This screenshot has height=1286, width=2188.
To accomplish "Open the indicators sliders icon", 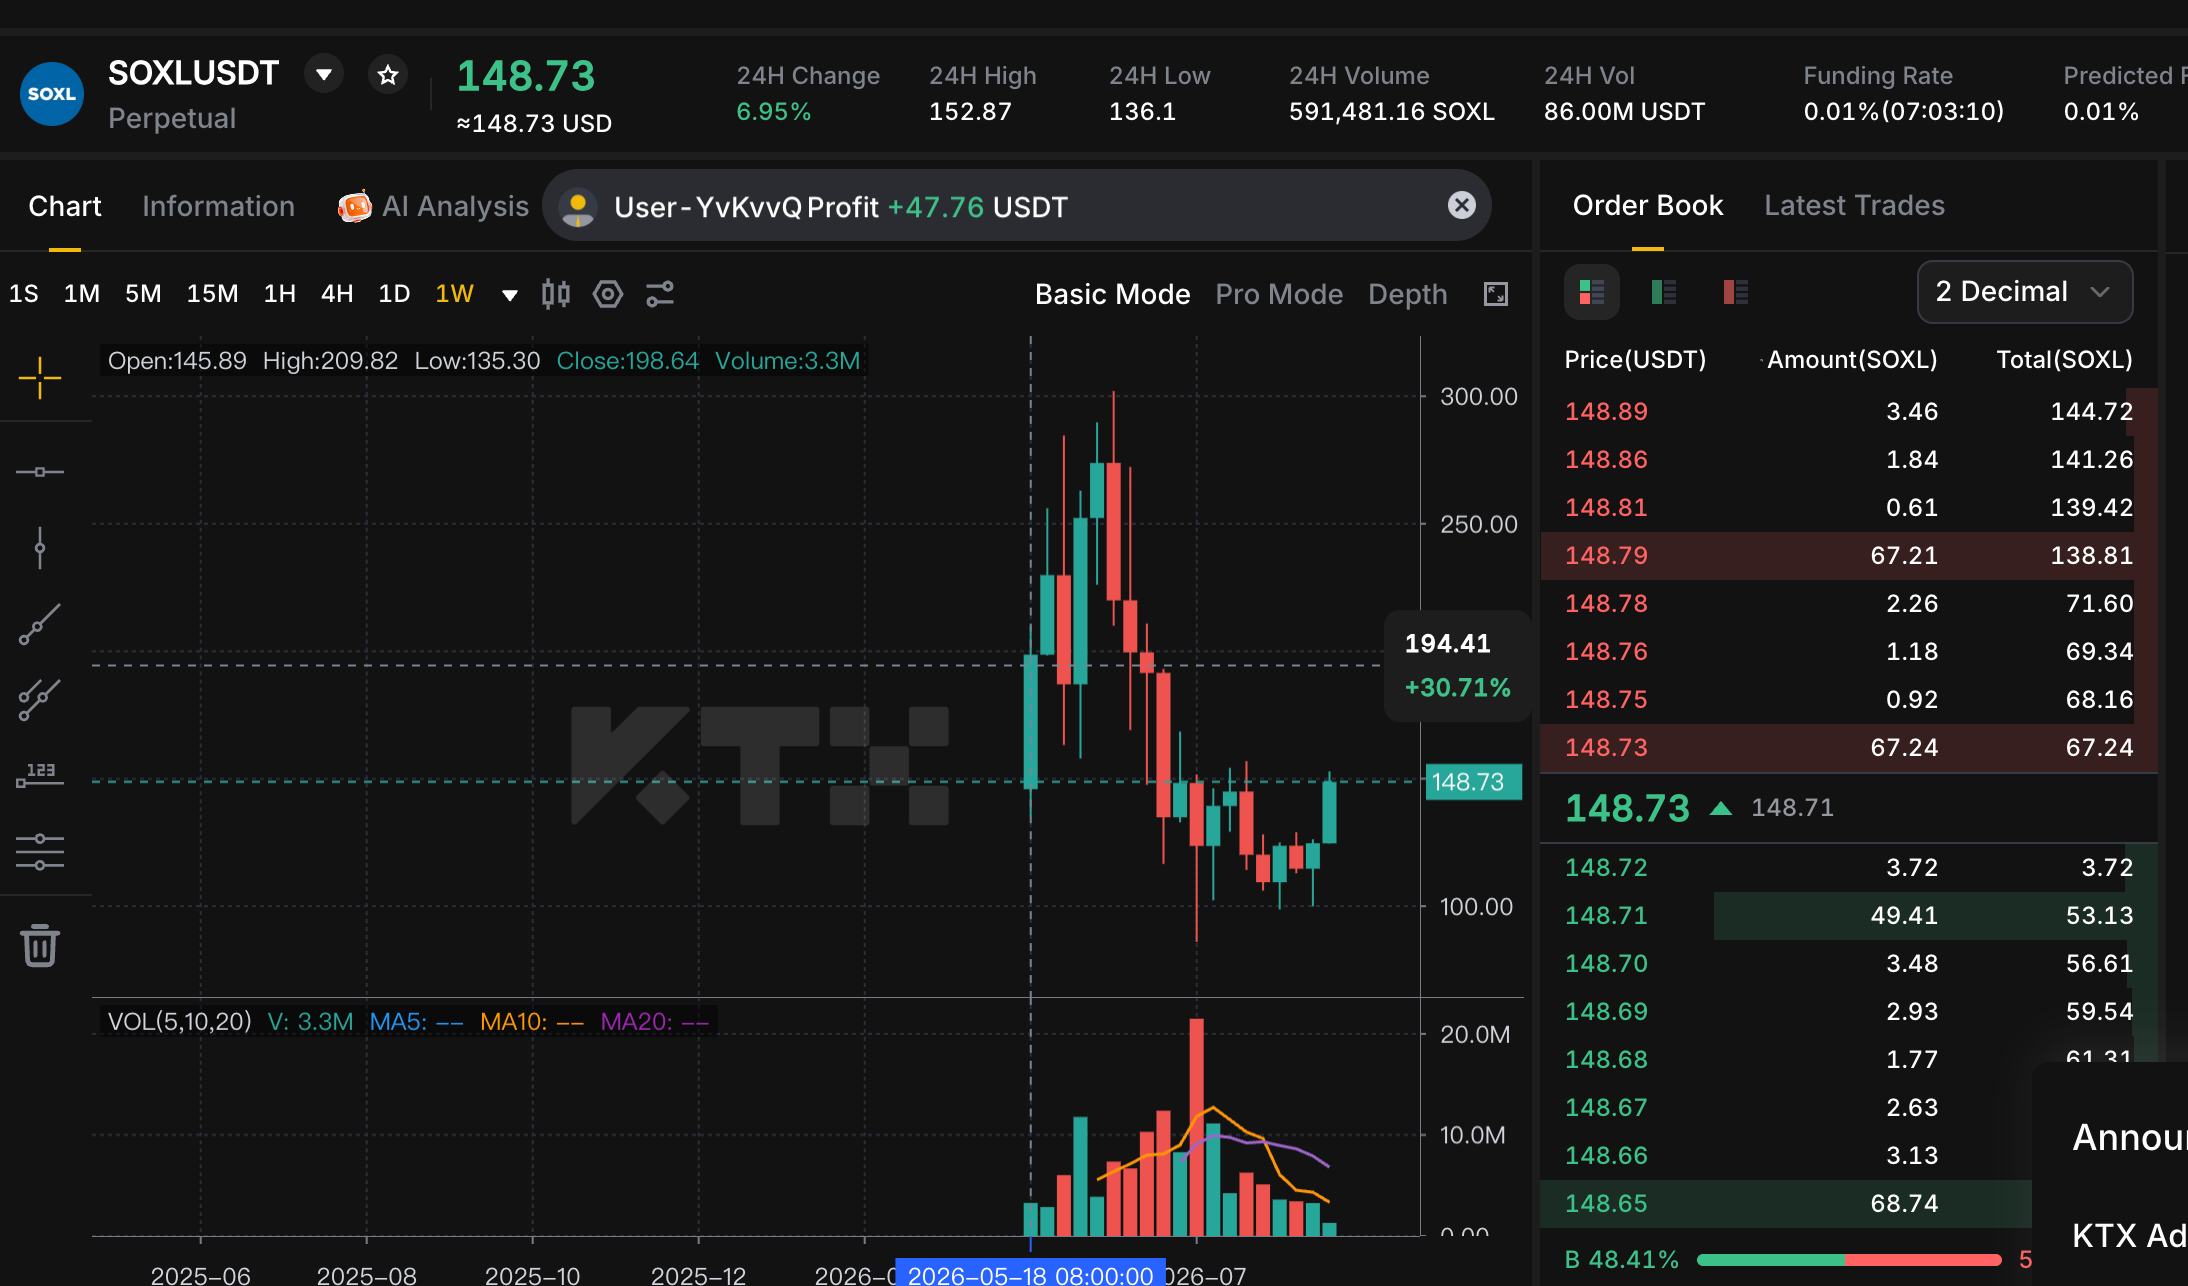I will [x=660, y=293].
